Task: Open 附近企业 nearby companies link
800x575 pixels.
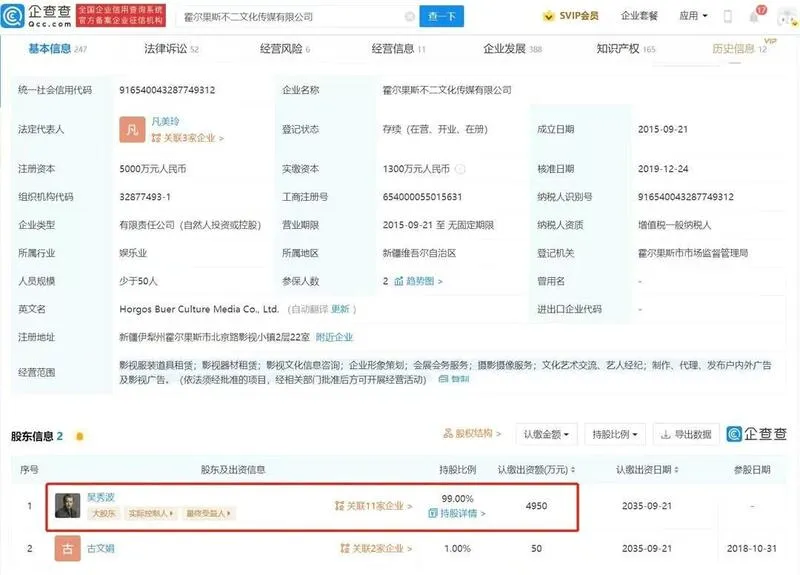Action: click(334, 337)
